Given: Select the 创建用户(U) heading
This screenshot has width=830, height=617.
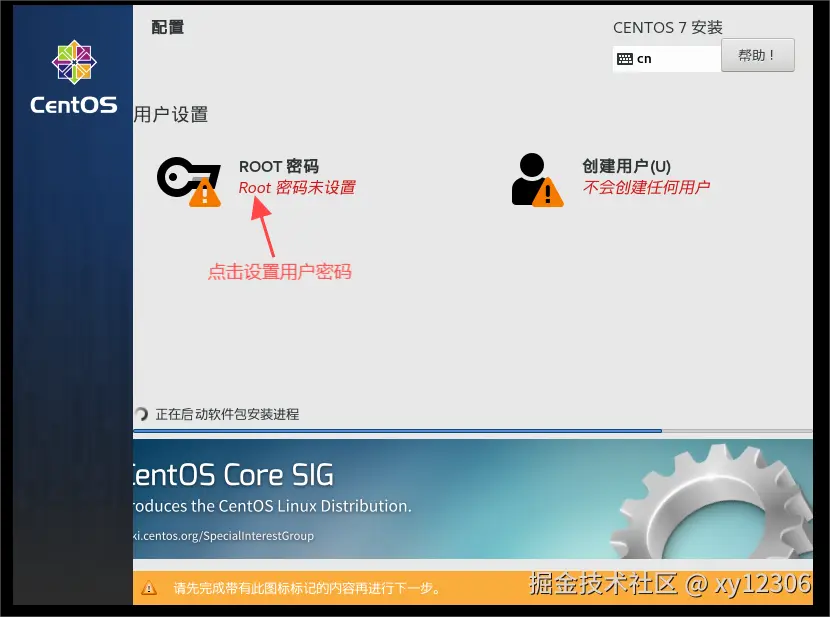Looking at the screenshot, I should 627,166.
